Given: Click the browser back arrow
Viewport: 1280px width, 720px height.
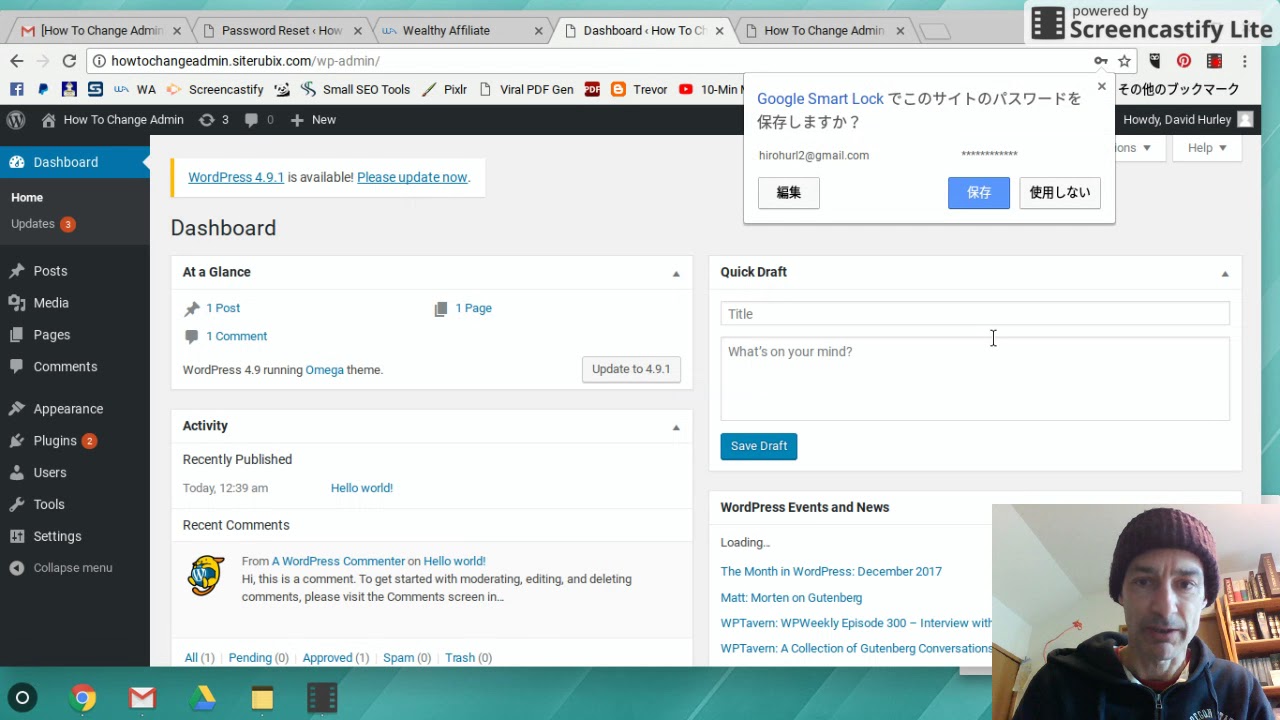Looking at the screenshot, I should (x=17, y=61).
